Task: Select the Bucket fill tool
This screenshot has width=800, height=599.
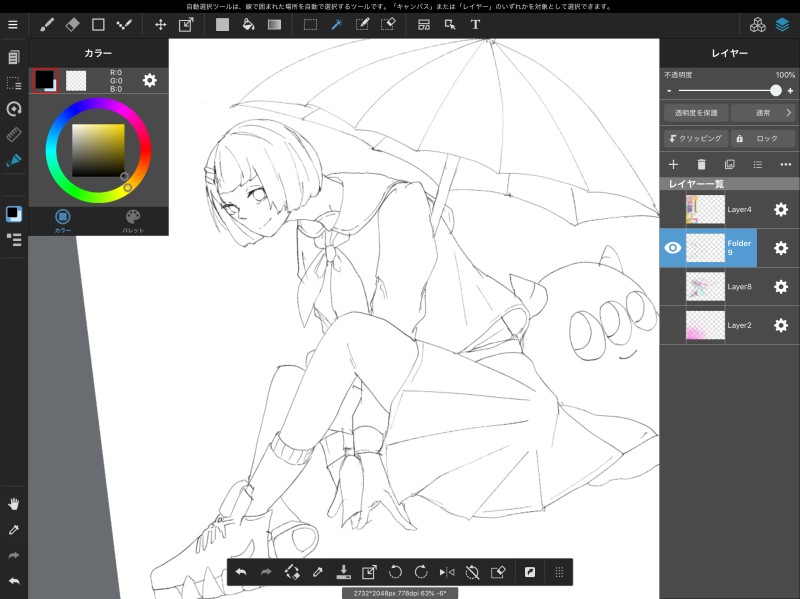Action: 248,24
